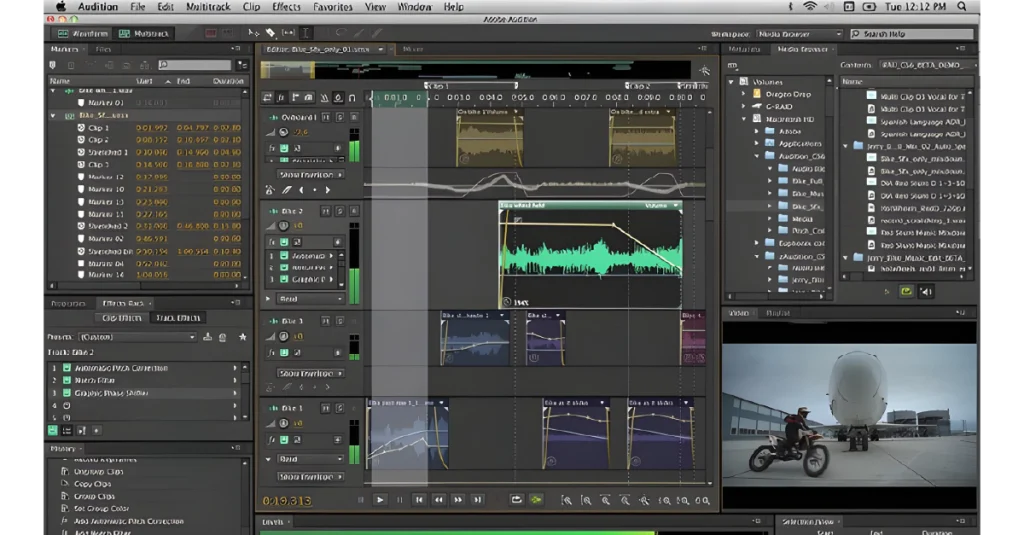The width and height of the screenshot is (1024, 535).
Task: Show Inputs/Outputs in track header toolbar
Action: pyautogui.click(x=267, y=97)
